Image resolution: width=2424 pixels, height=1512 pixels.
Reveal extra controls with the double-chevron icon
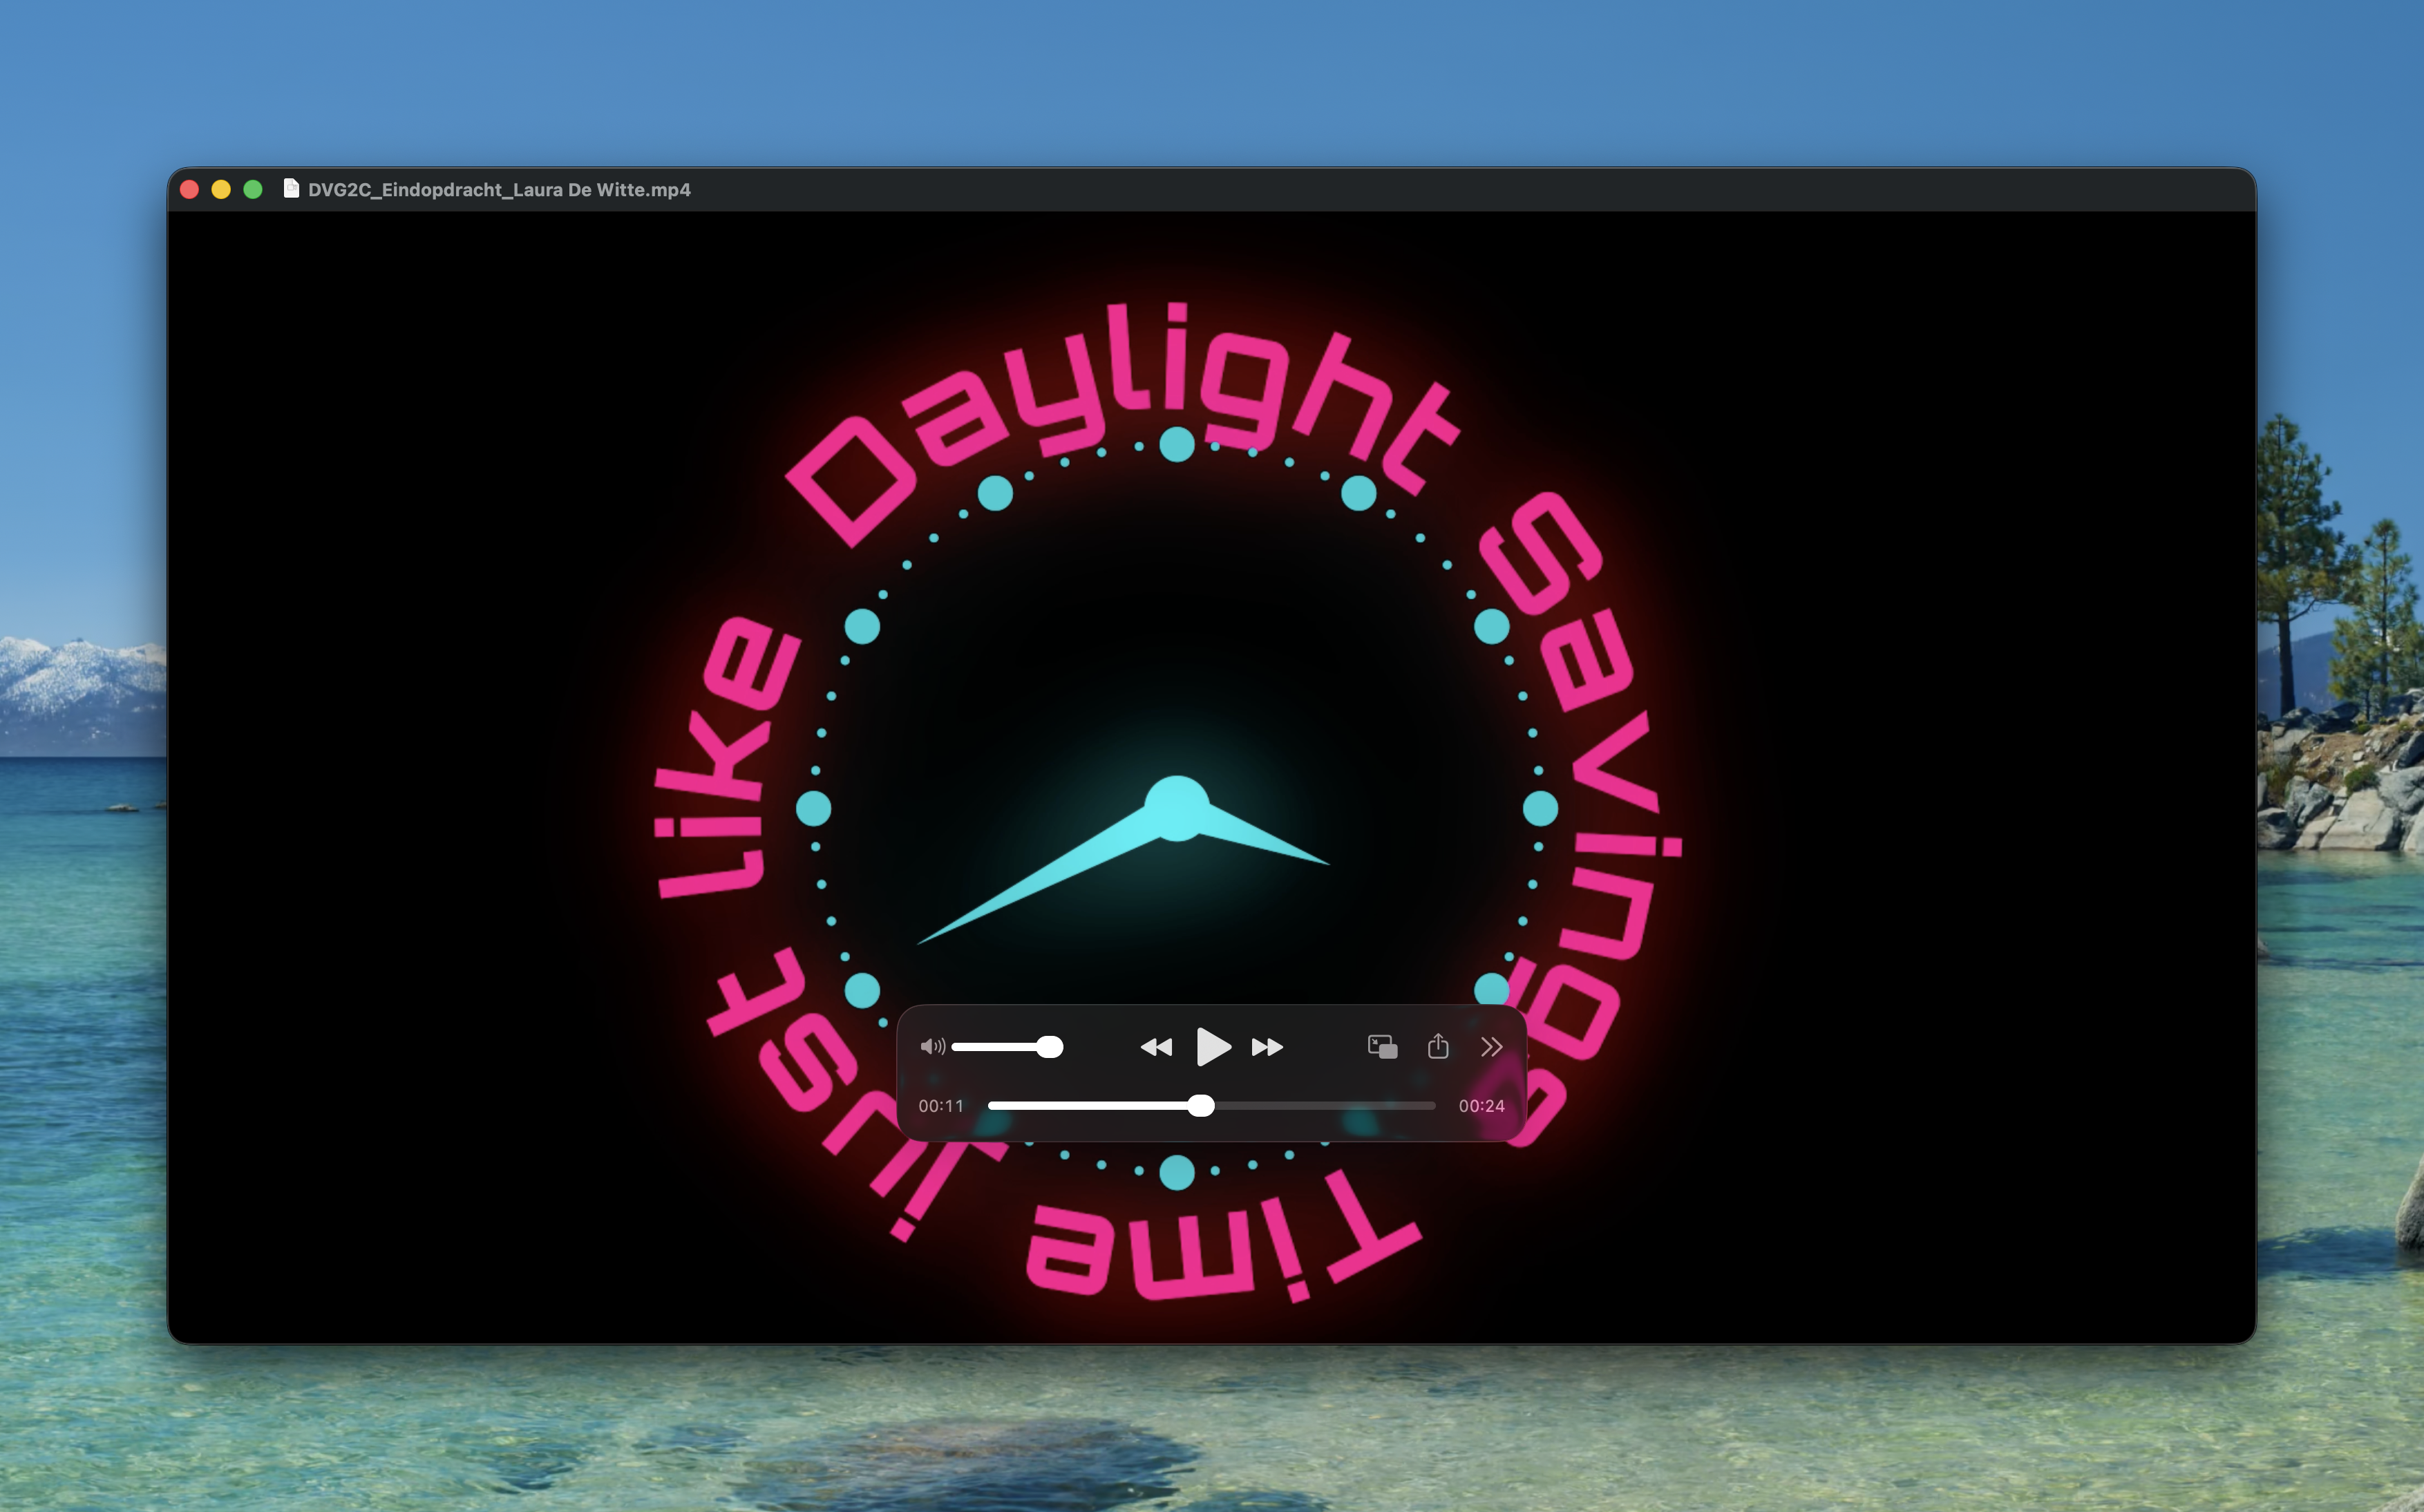click(x=1492, y=1047)
